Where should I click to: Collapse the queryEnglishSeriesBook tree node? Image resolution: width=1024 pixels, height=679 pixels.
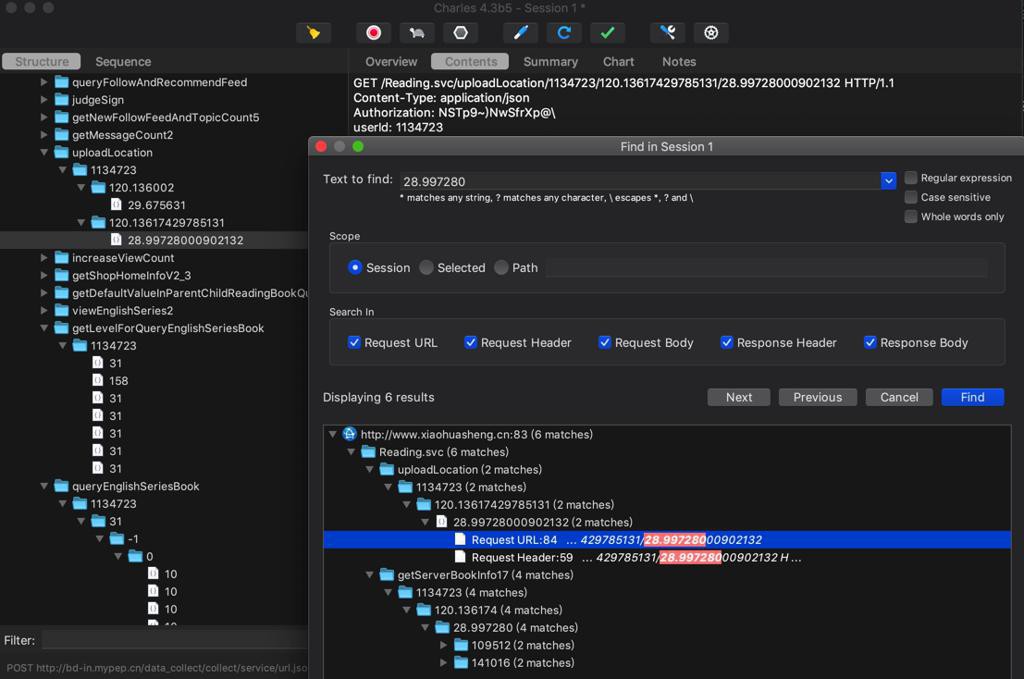click(44, 486)
